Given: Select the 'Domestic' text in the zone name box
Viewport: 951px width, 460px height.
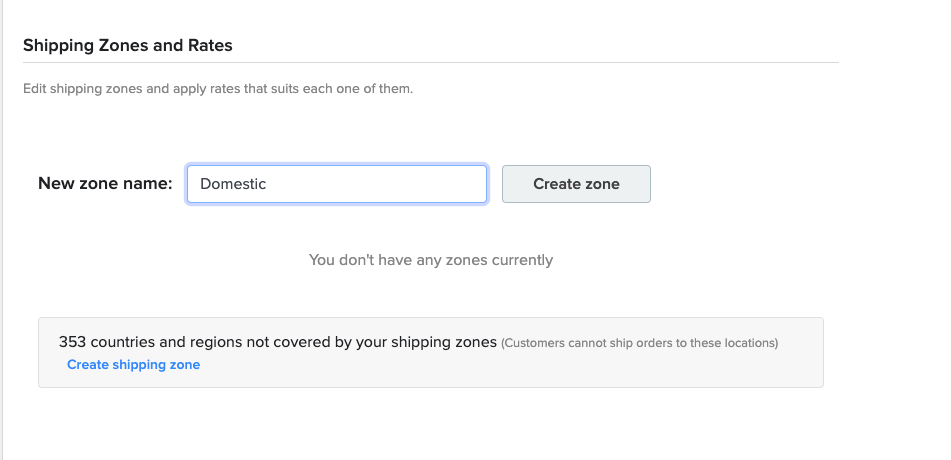Looking at the screenshot, I should pyautogui.click(x=233, y=184).
